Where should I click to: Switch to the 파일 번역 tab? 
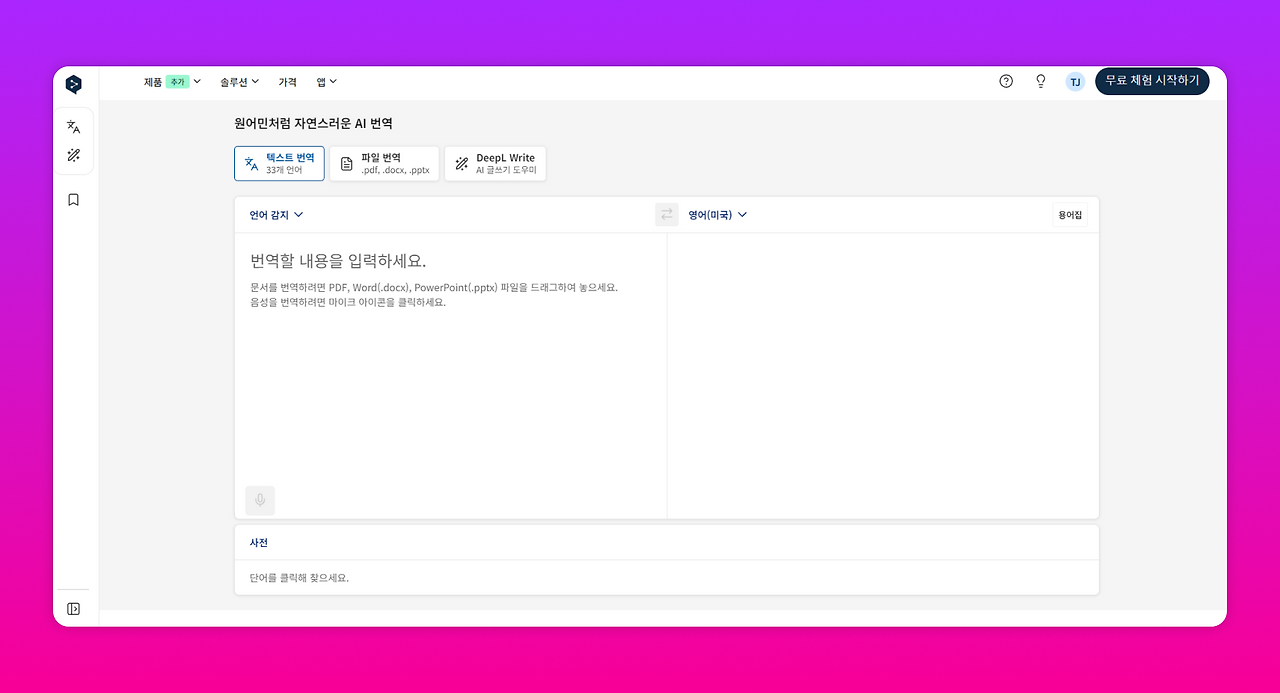(384, 164)
